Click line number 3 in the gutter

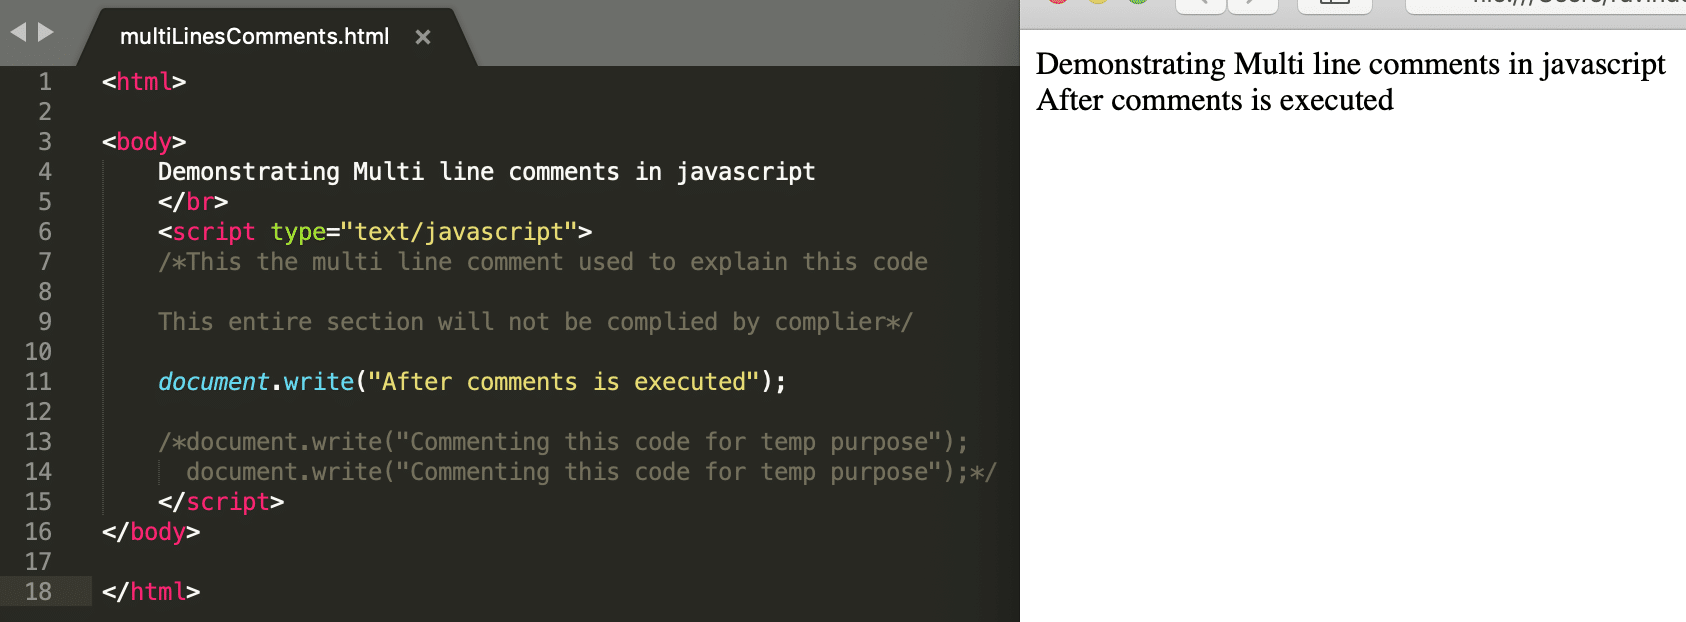[x=45, y=142]
